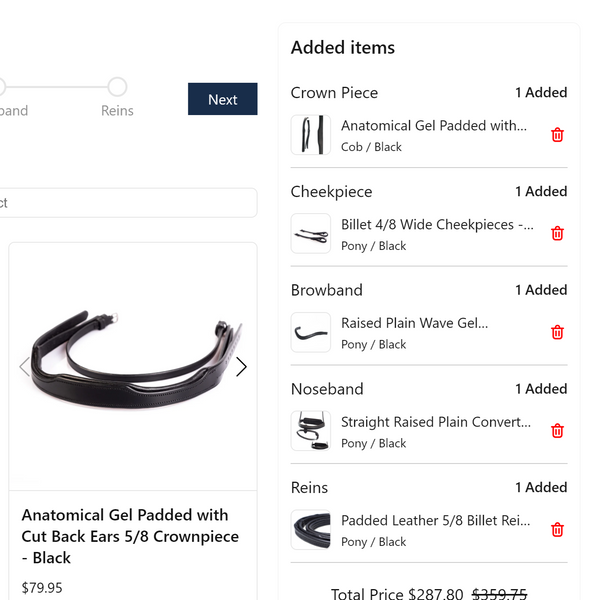The width and height of the screenshot is (600, 600).
Task: Click the Reins step label
Action: coord(117,111)
